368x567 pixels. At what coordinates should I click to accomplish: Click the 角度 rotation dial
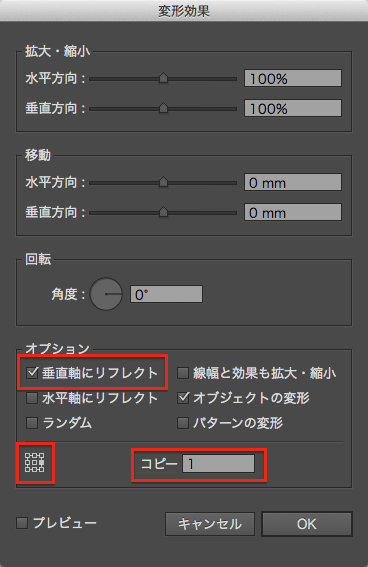pyautogui.click(x=106, y=294)
